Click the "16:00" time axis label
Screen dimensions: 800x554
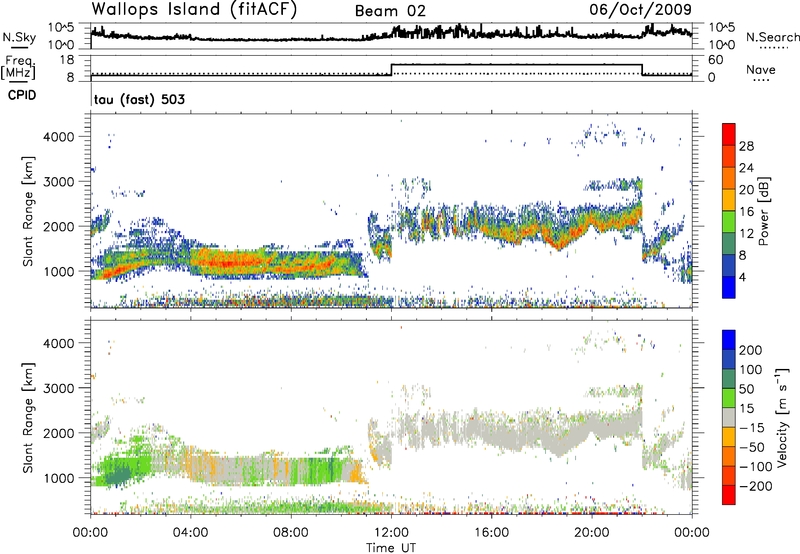(491, 533)
